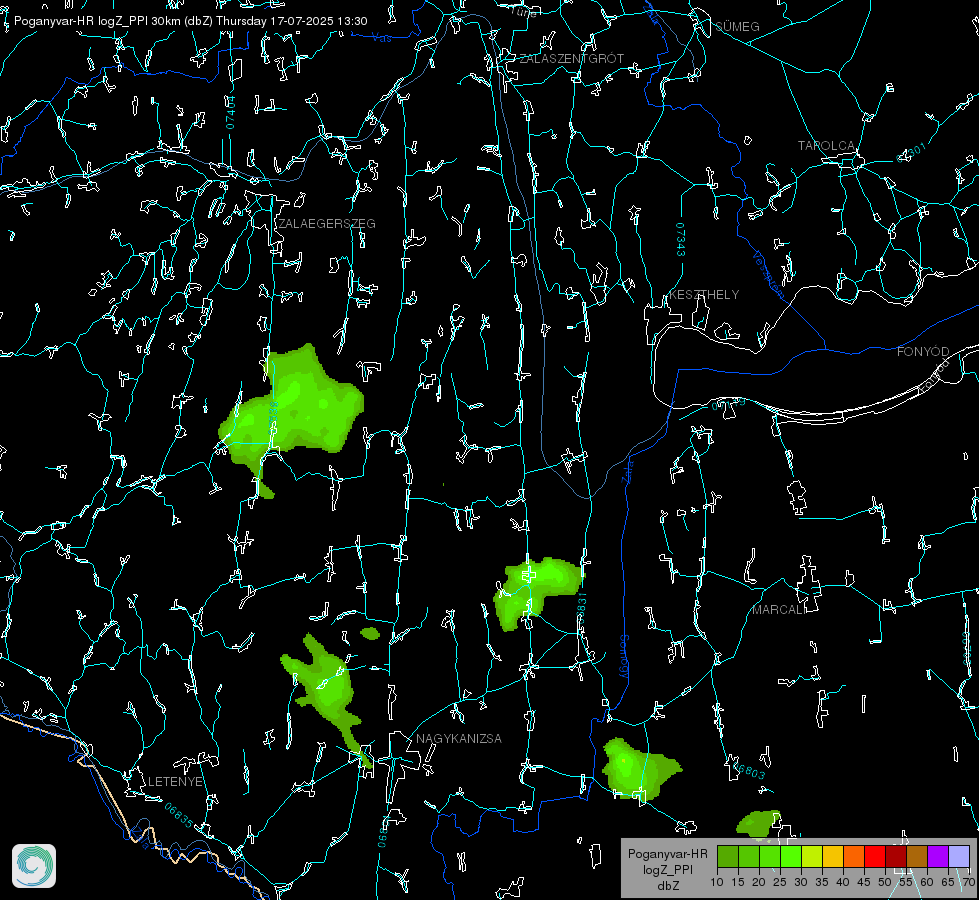The image size is (979, 900).
Task: Click the ZALASZENTGRÓT city label
Action: tap(572, 59)
